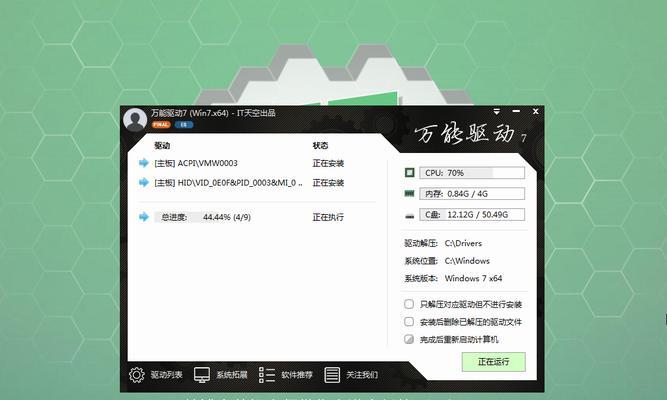Minimize the 万能驱动7 window

[x=516, y=111]
